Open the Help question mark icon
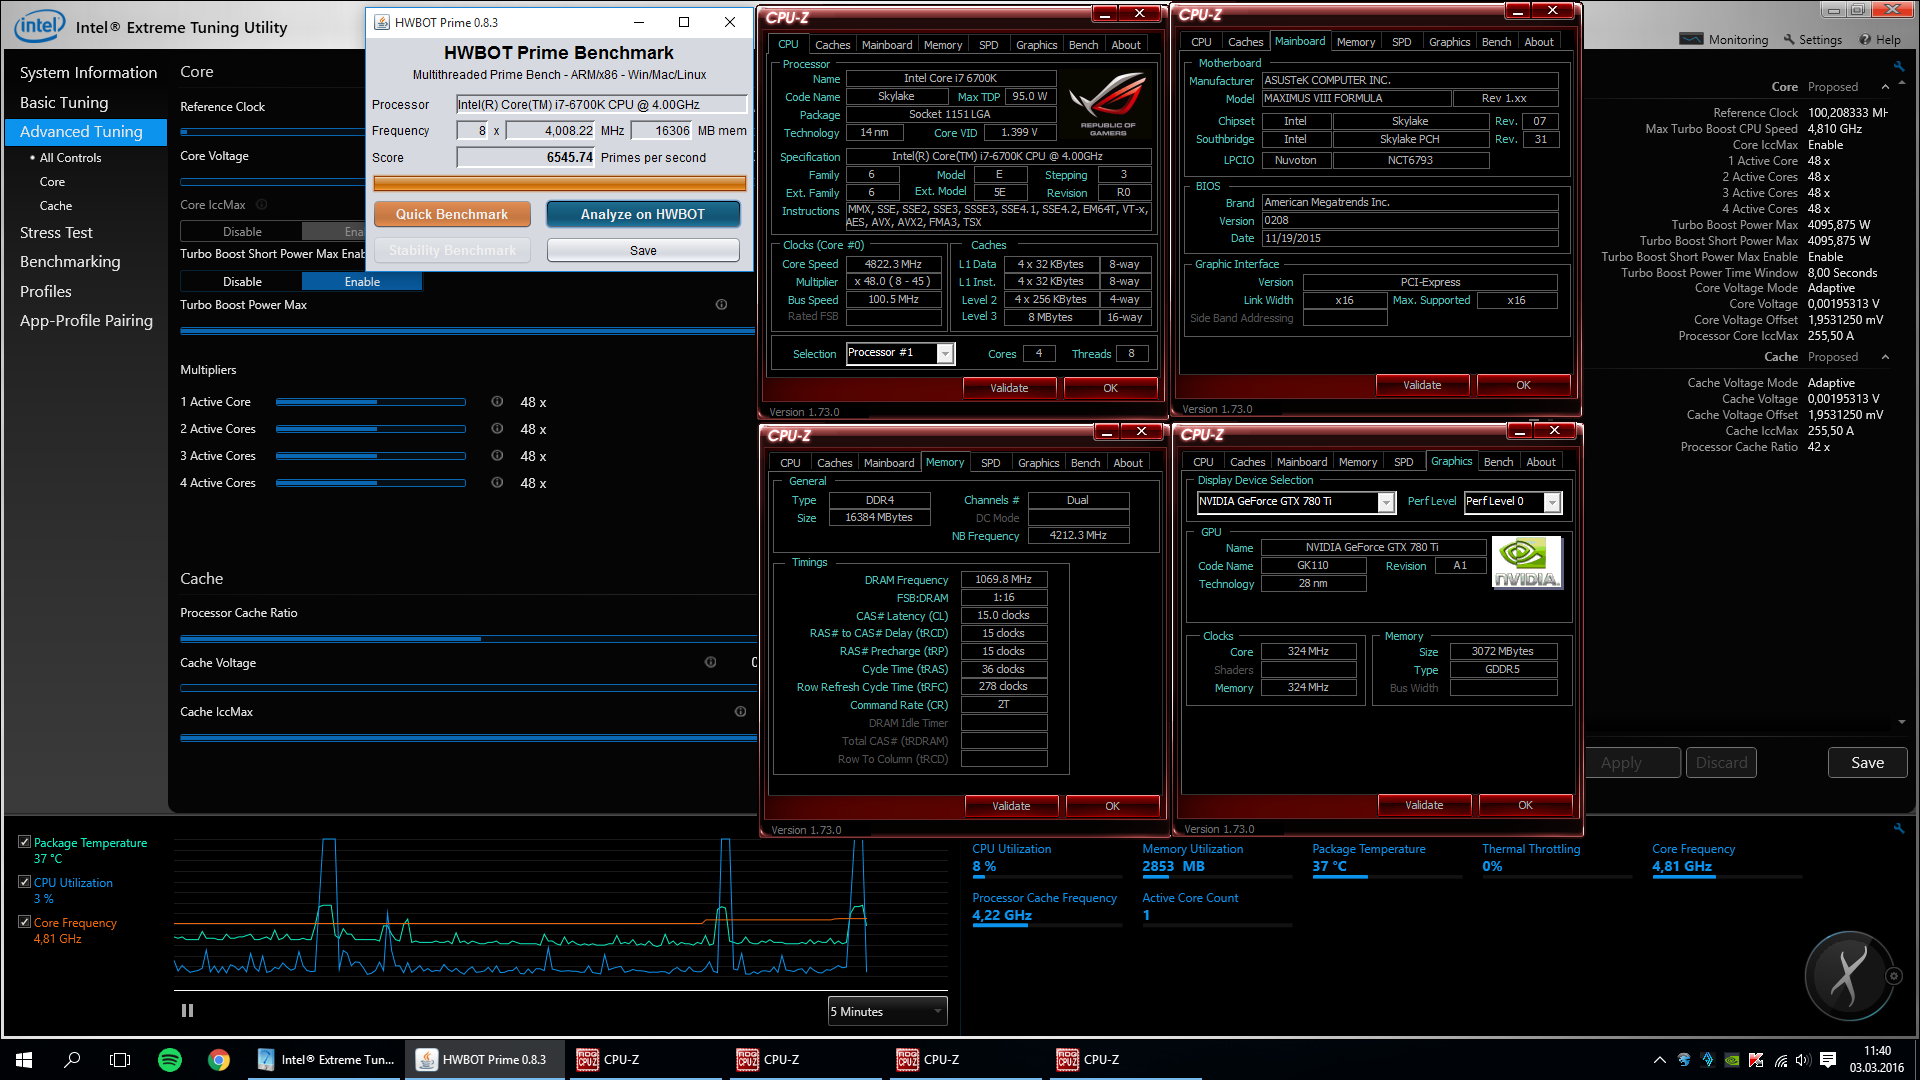1920x1080 pixels. click(x=1865, y=40)
